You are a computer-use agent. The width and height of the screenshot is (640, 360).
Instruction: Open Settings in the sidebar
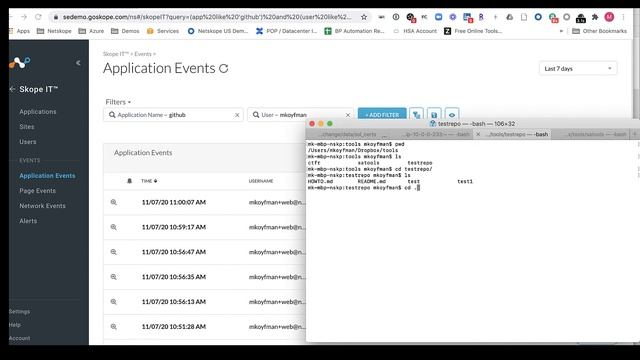click(19, 311)
